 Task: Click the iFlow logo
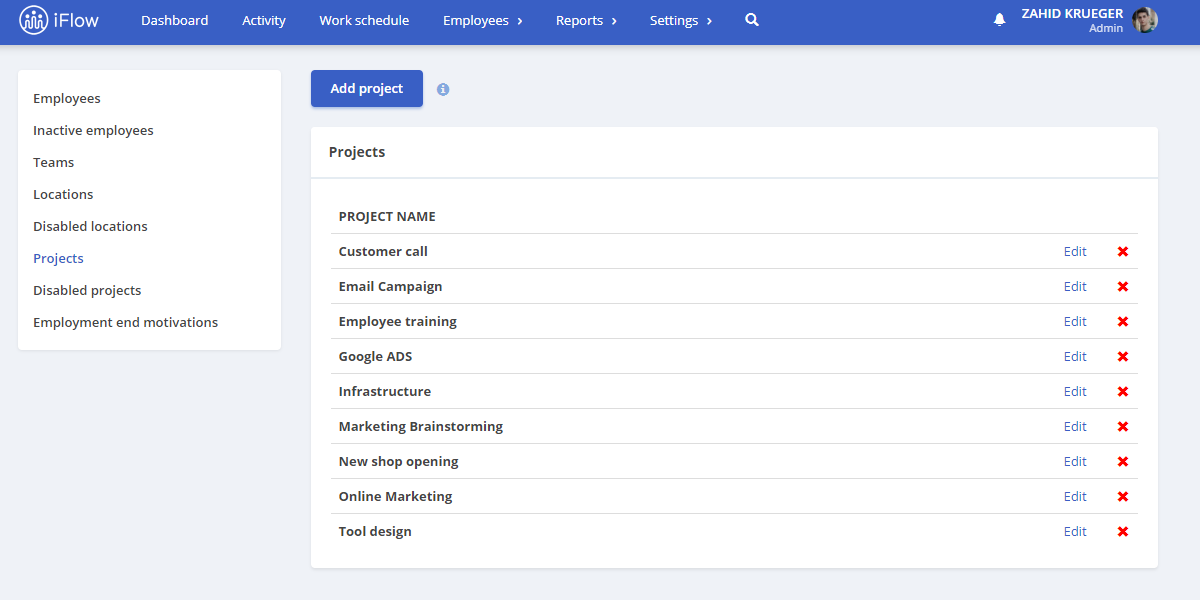pyautogui.click(x=60, y=20)
